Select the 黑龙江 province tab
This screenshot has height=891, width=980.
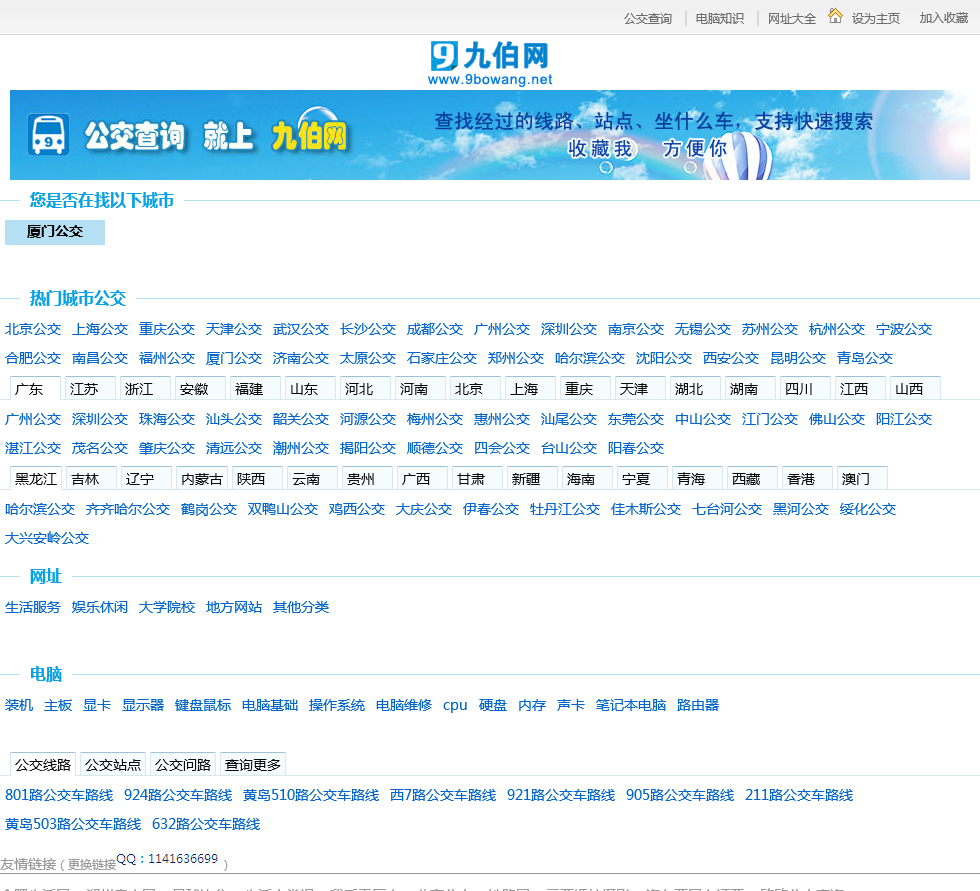point(36,479)
